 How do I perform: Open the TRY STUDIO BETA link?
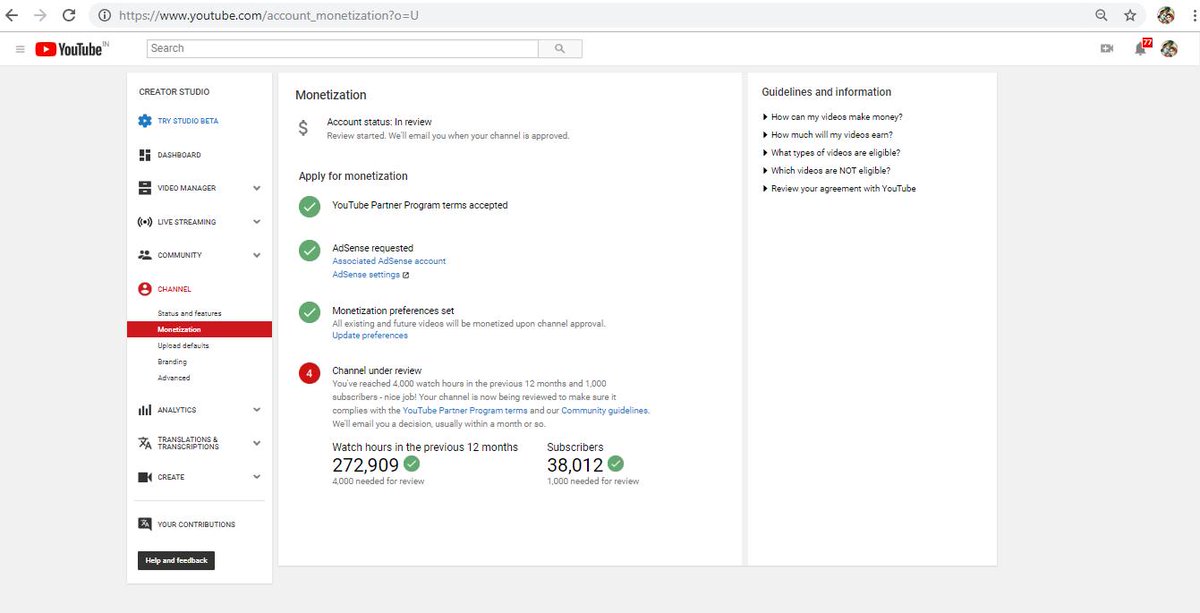[x=188, y=121]
